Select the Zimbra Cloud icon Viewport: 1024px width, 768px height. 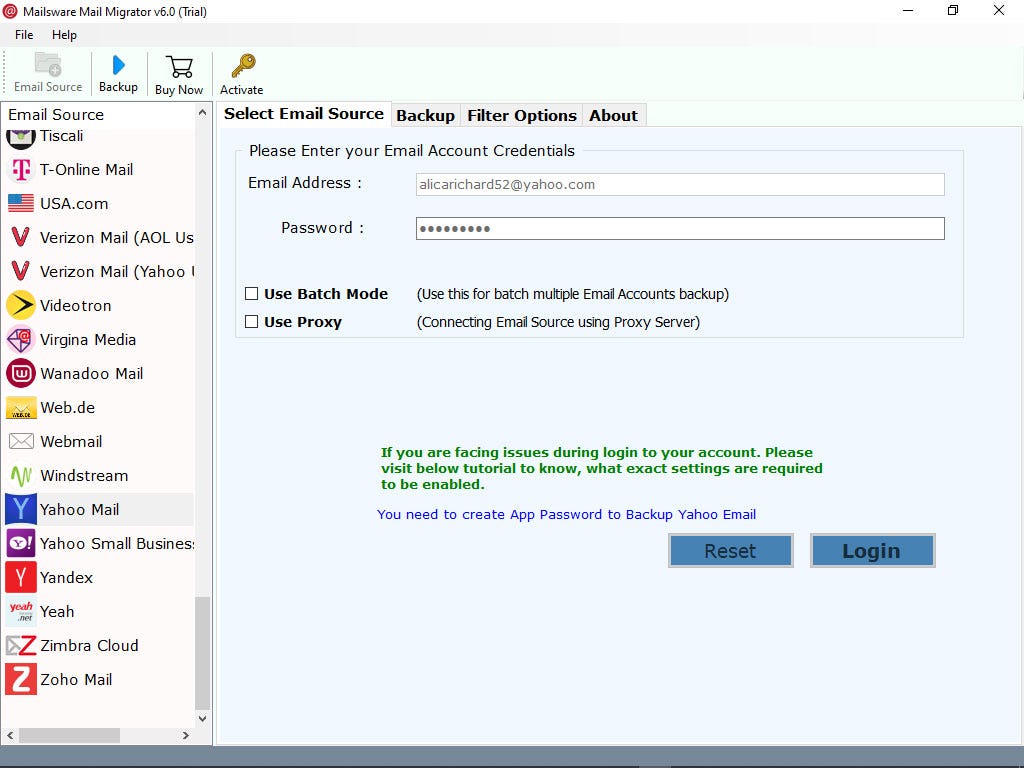[21, 646]
